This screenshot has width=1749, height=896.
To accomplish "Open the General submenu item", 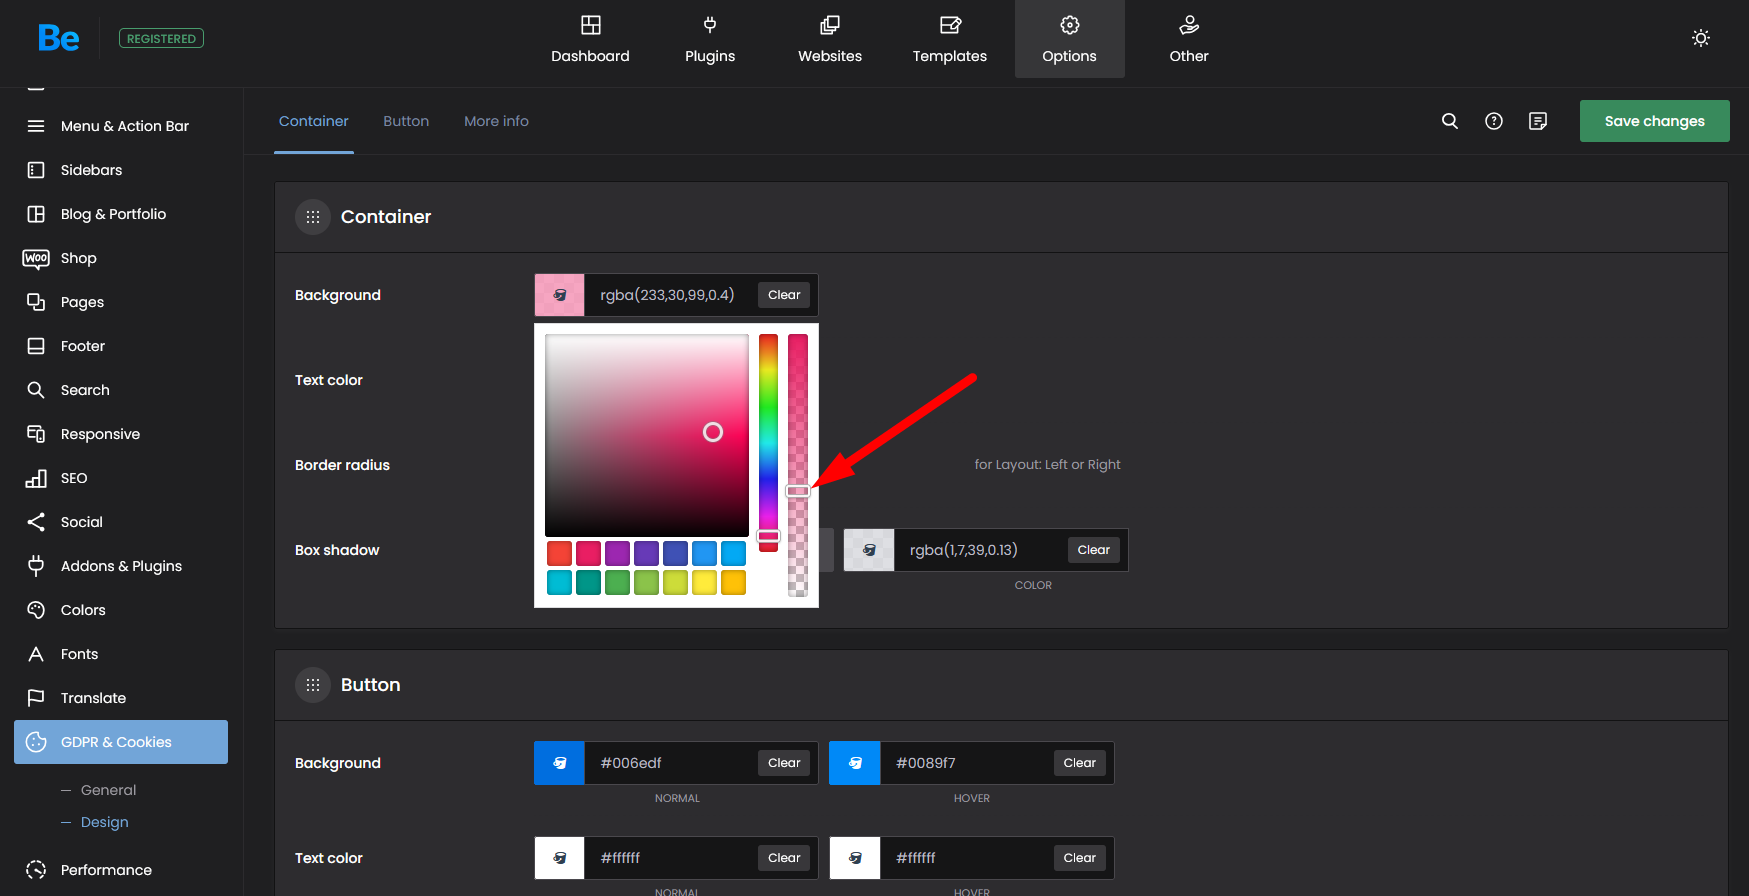I will point(108,790).
